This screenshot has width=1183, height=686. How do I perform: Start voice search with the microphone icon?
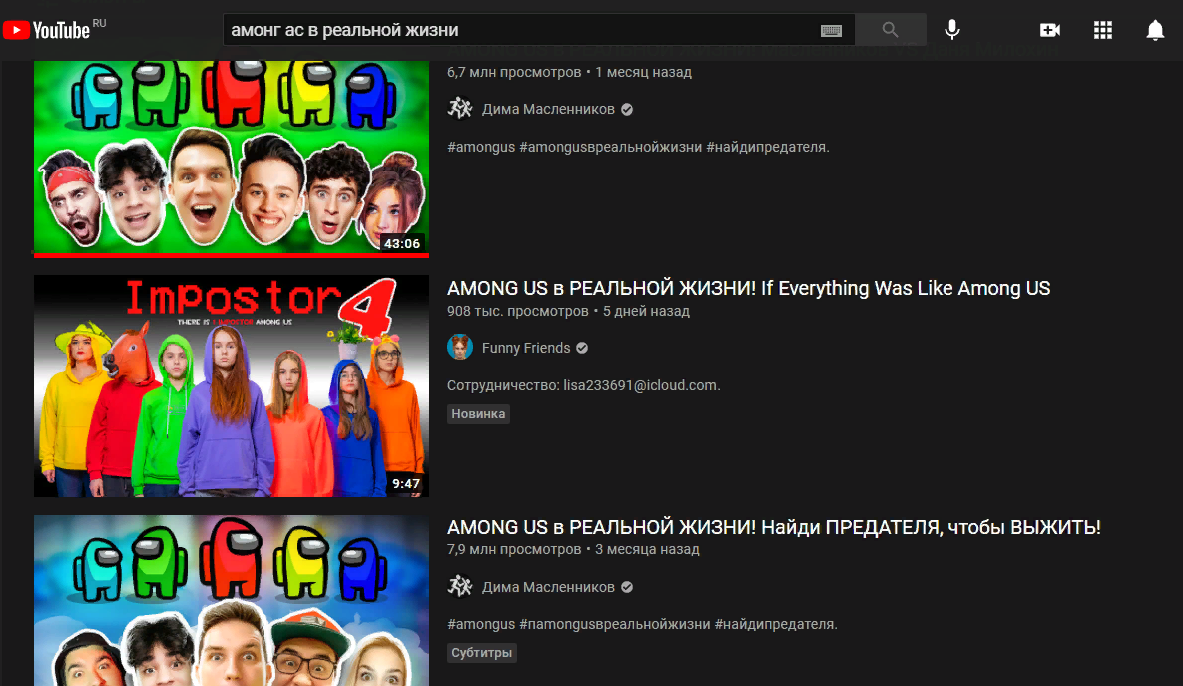952,30
